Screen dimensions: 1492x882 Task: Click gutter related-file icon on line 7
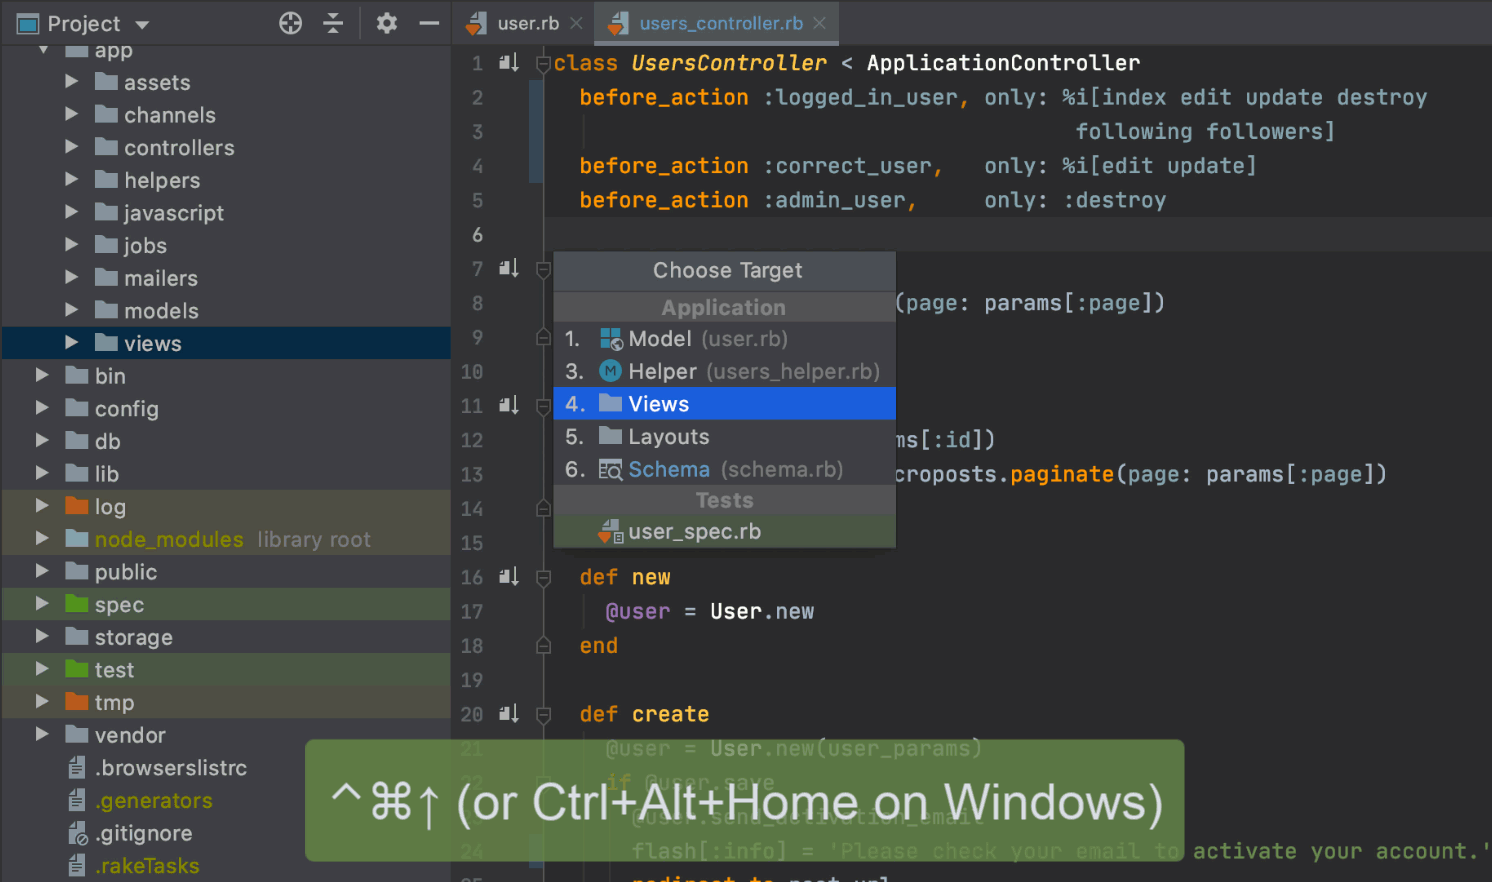(509, 268)
